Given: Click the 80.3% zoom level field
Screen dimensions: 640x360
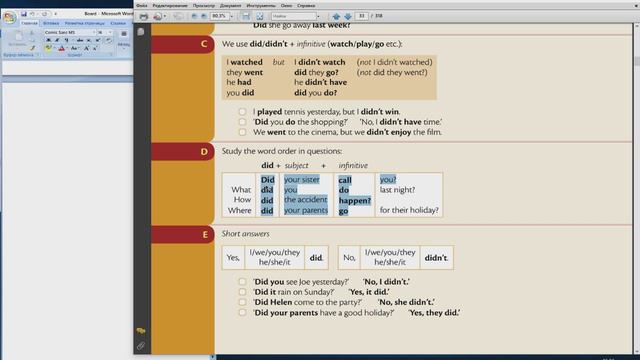Looking at the screenshot, I should (220, 16).
